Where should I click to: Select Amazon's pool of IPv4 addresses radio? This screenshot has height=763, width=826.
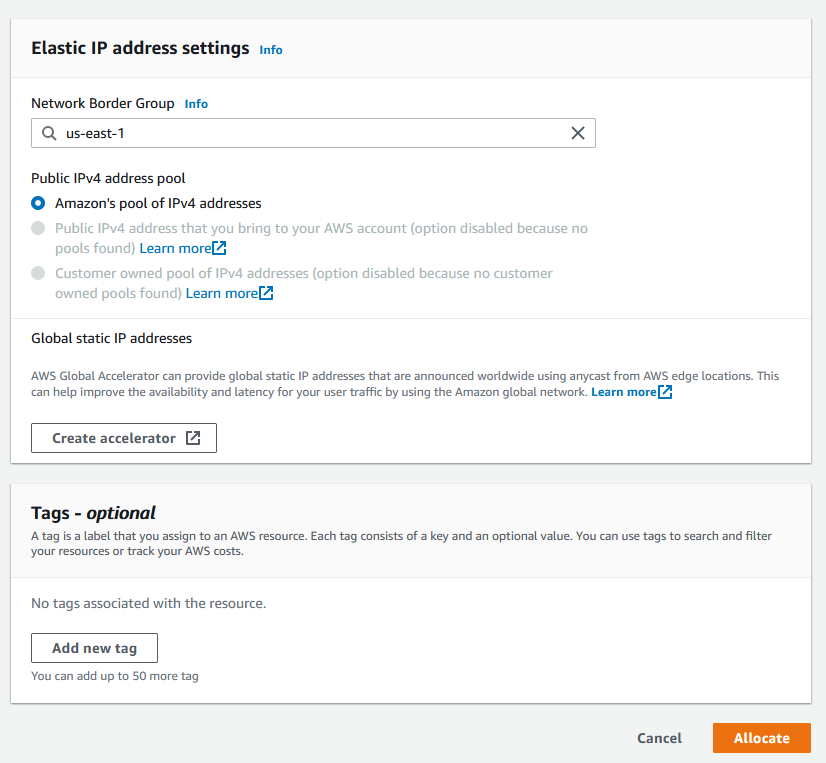38,203
